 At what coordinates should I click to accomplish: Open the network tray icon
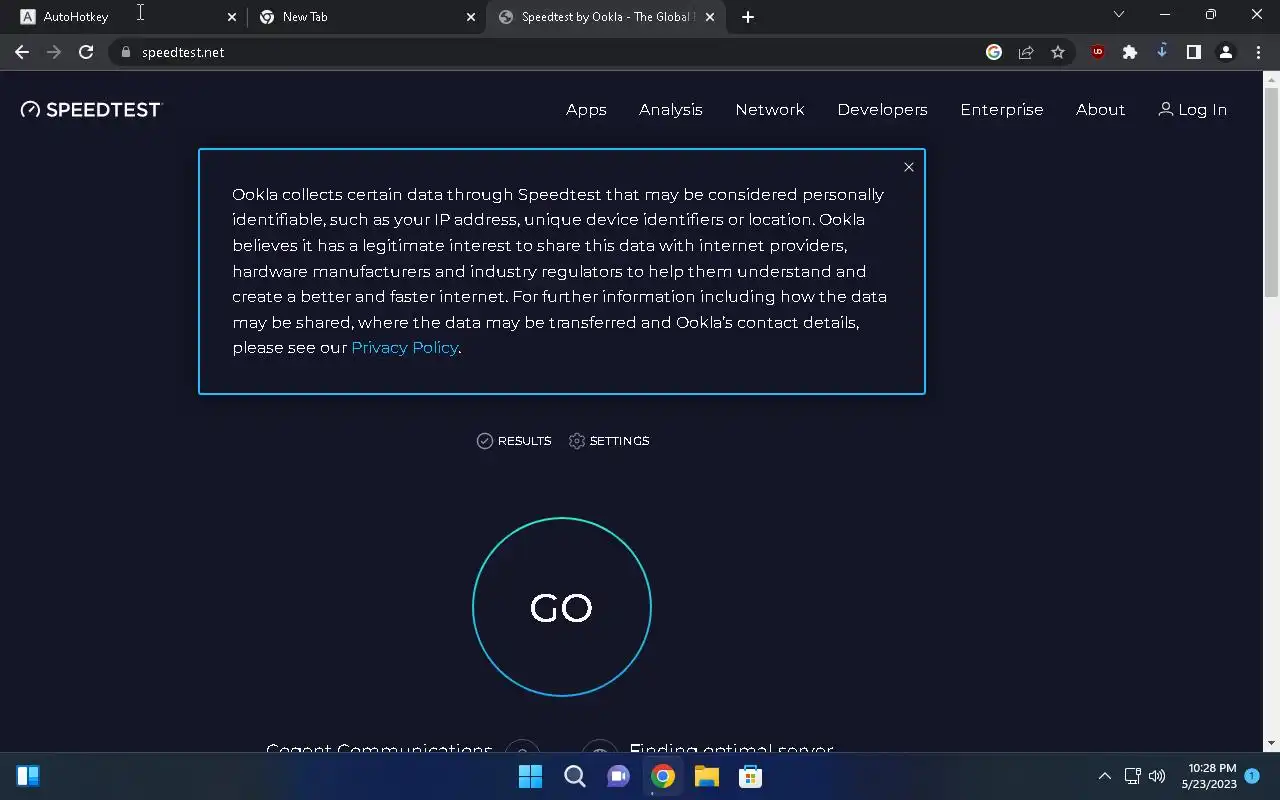(x=1133, y=776)
